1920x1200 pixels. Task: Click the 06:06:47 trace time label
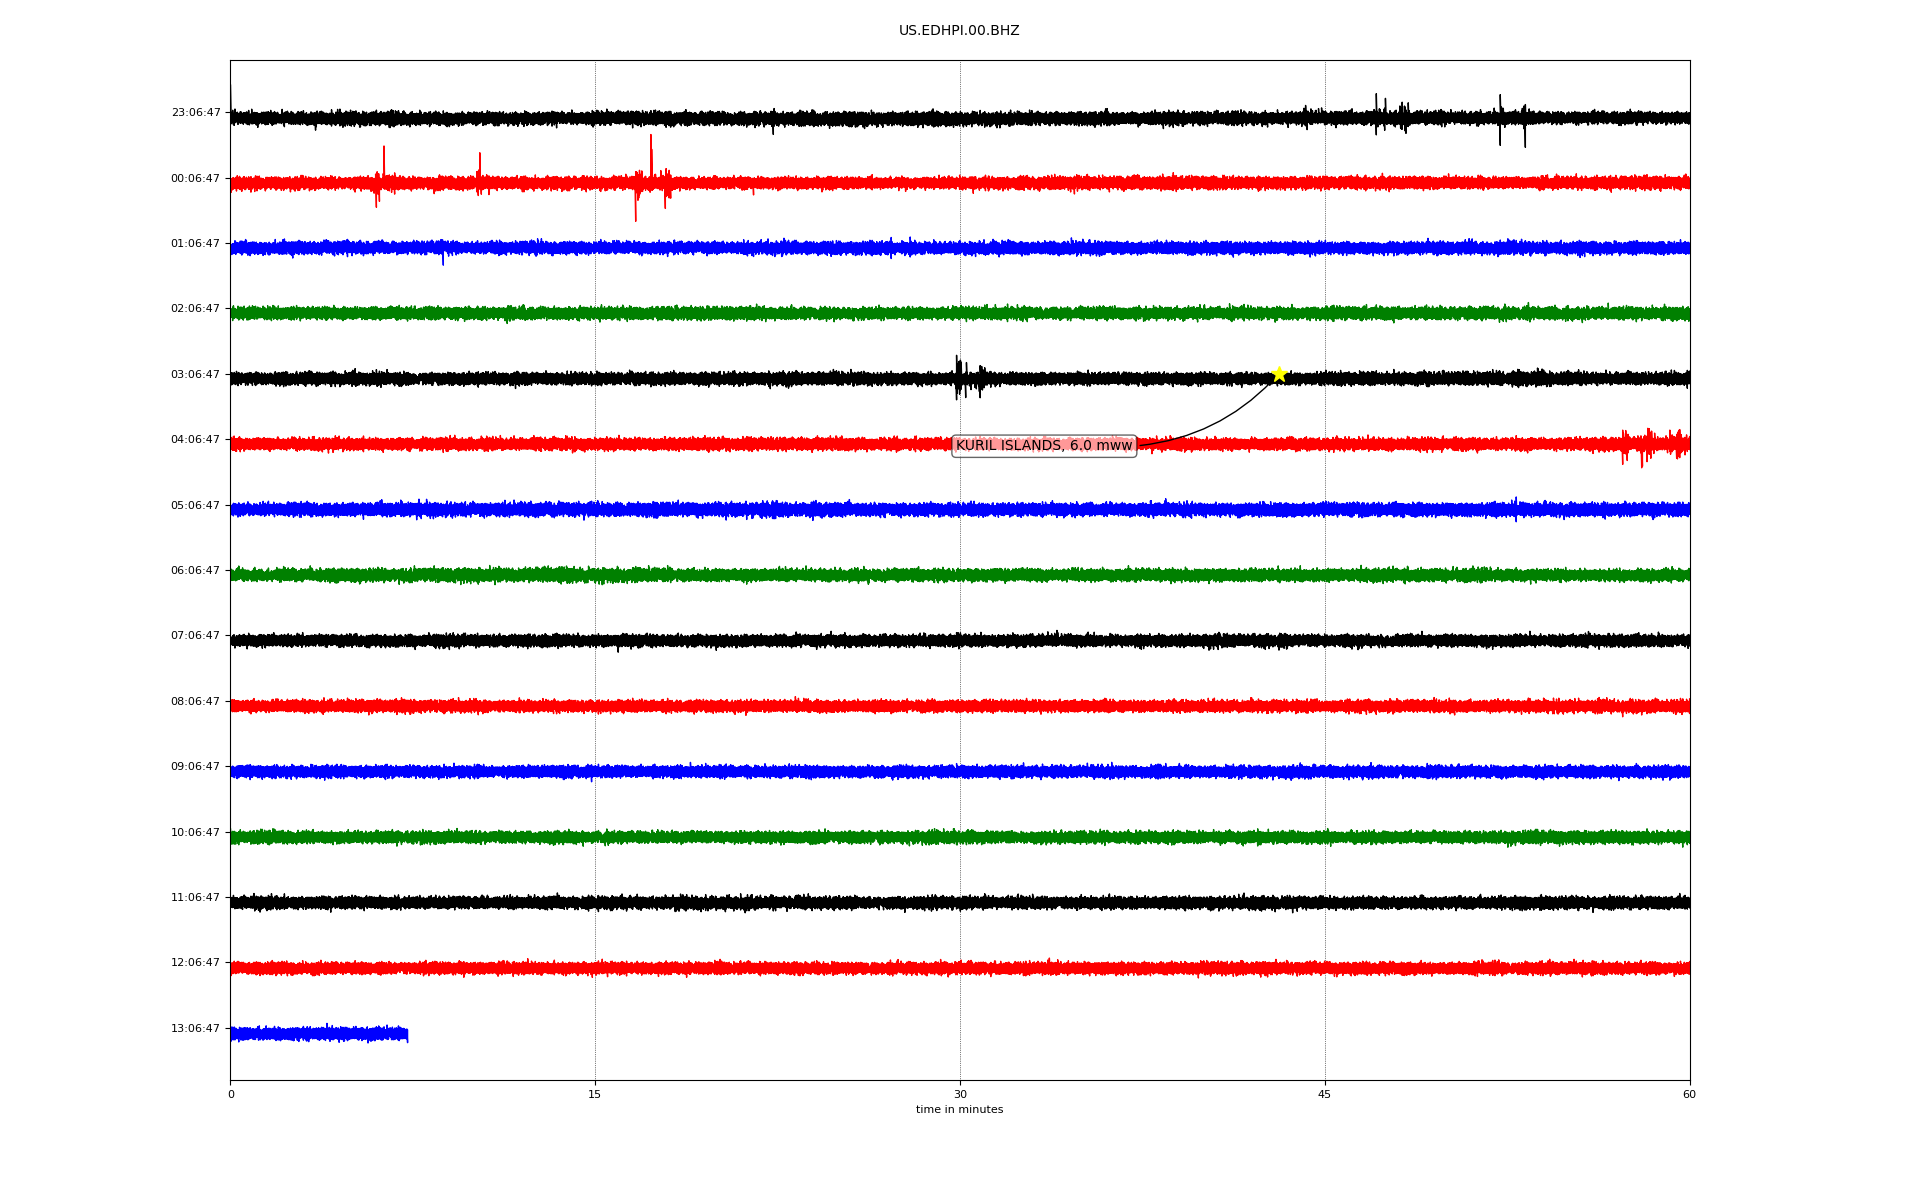click(196, 571)
